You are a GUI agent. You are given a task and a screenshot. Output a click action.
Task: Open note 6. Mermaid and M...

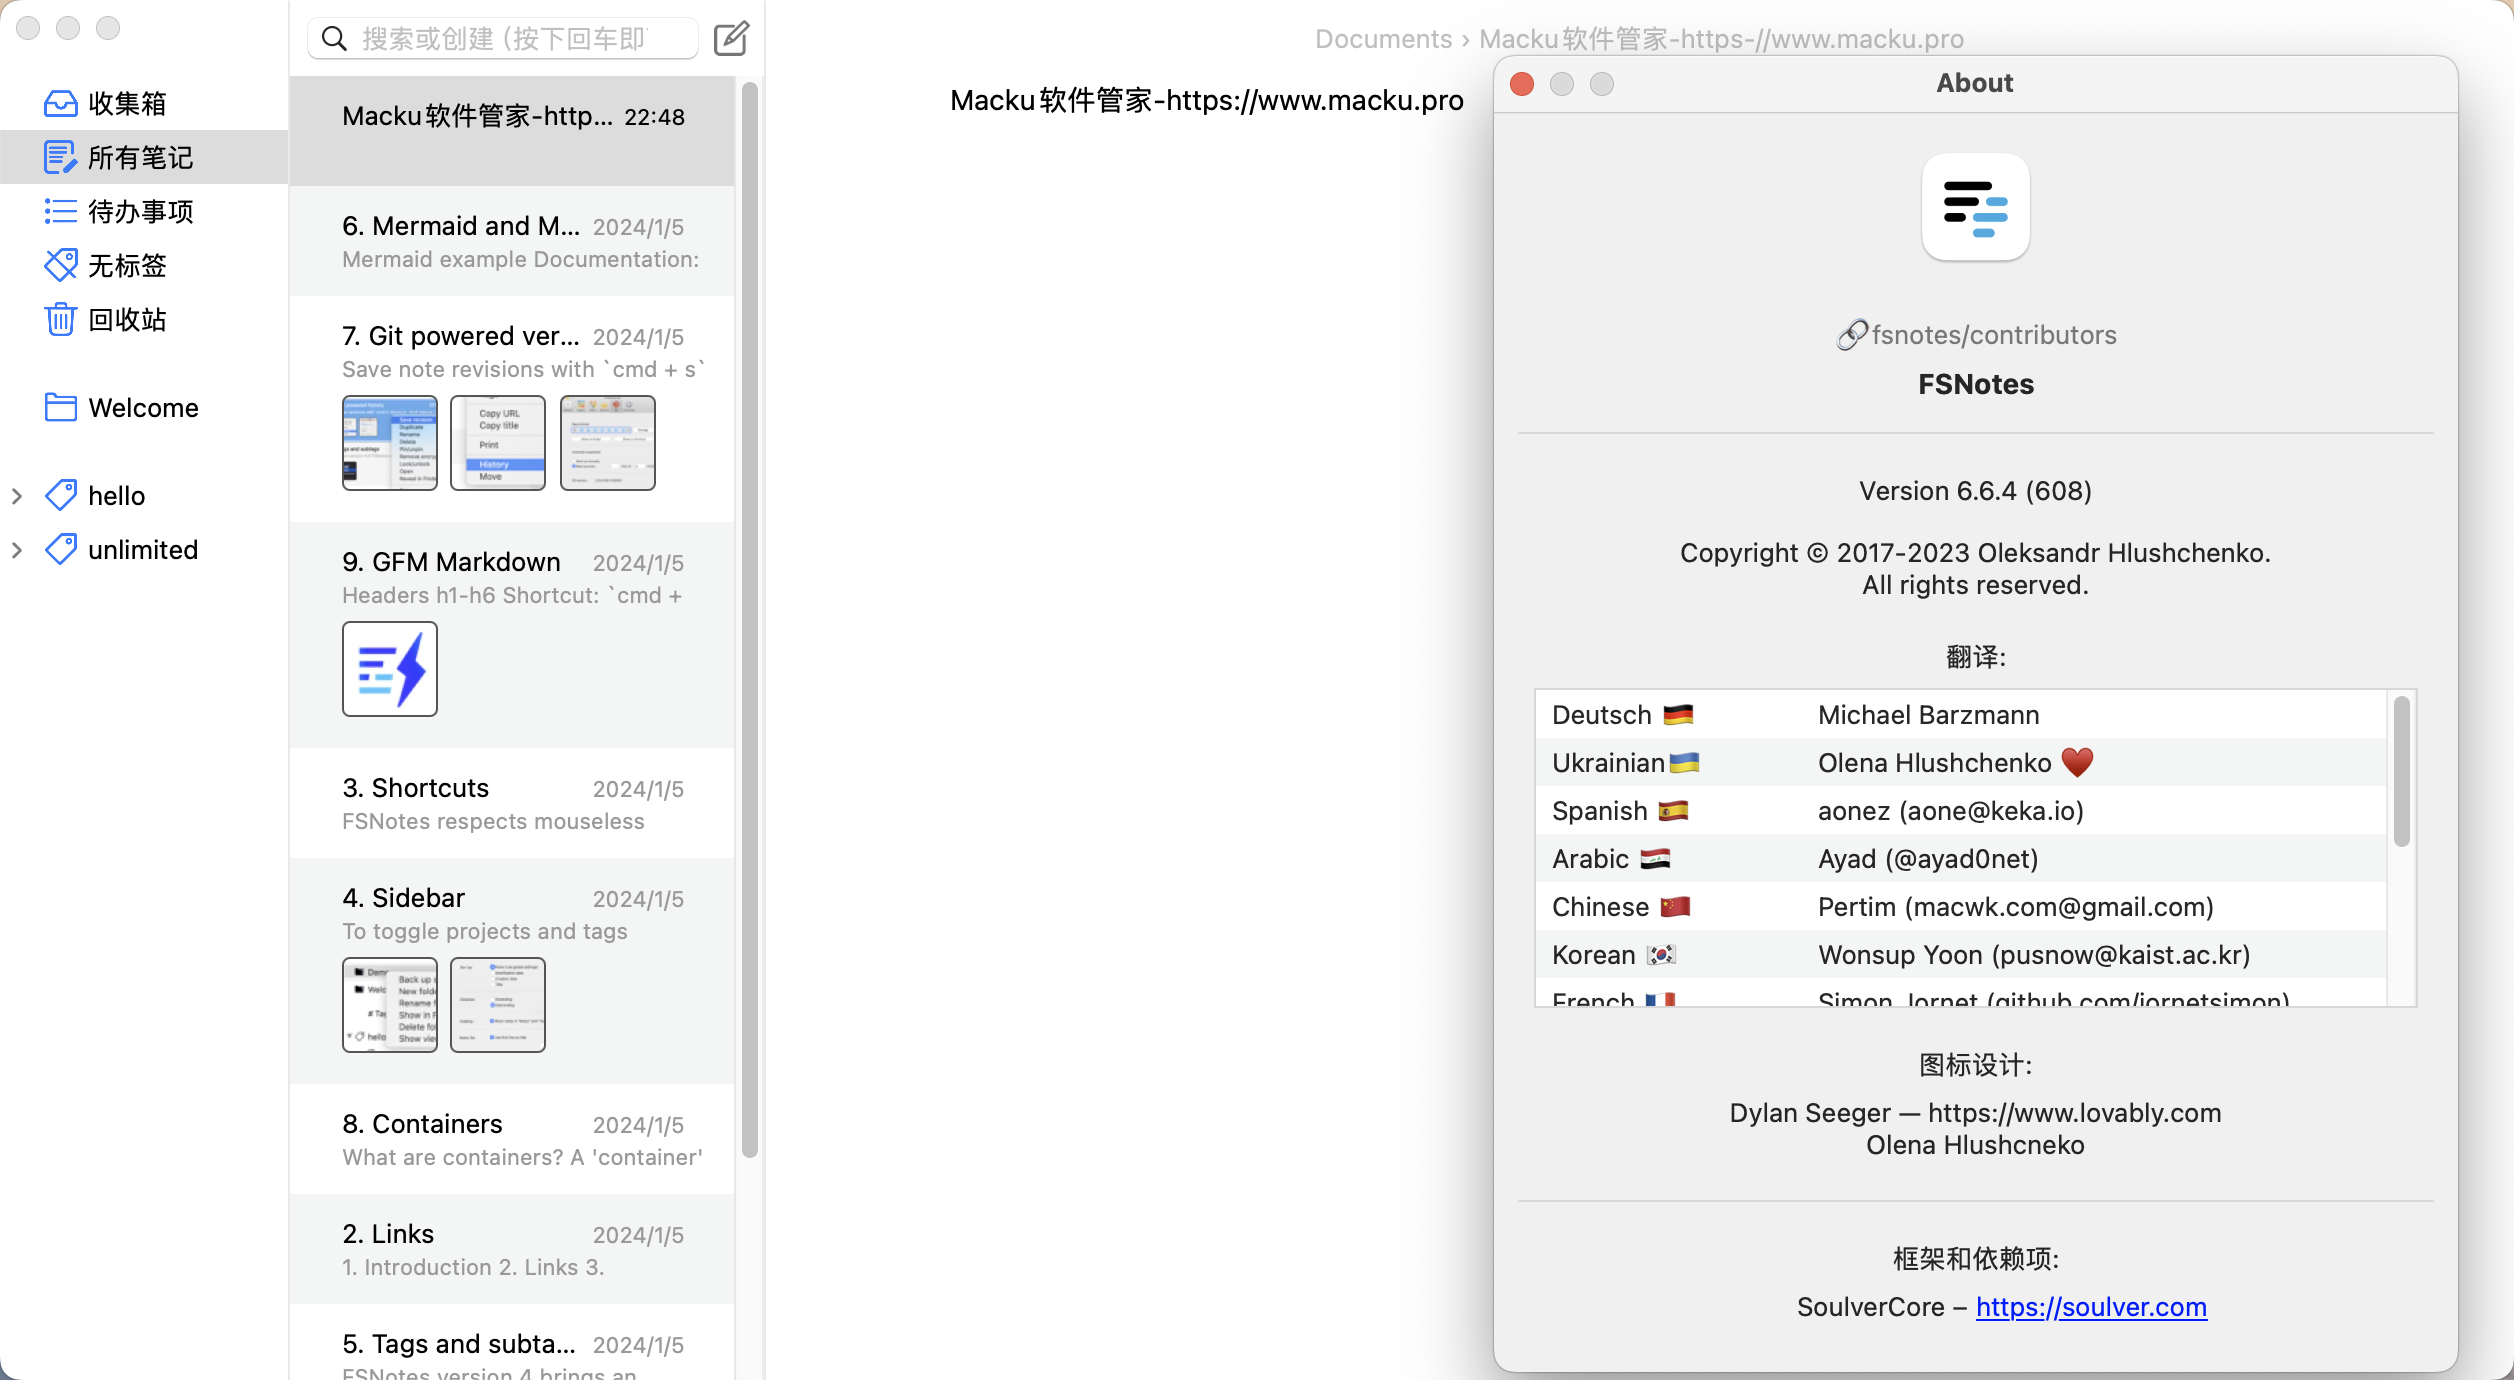pyautogui.click(x=512, y=241)
